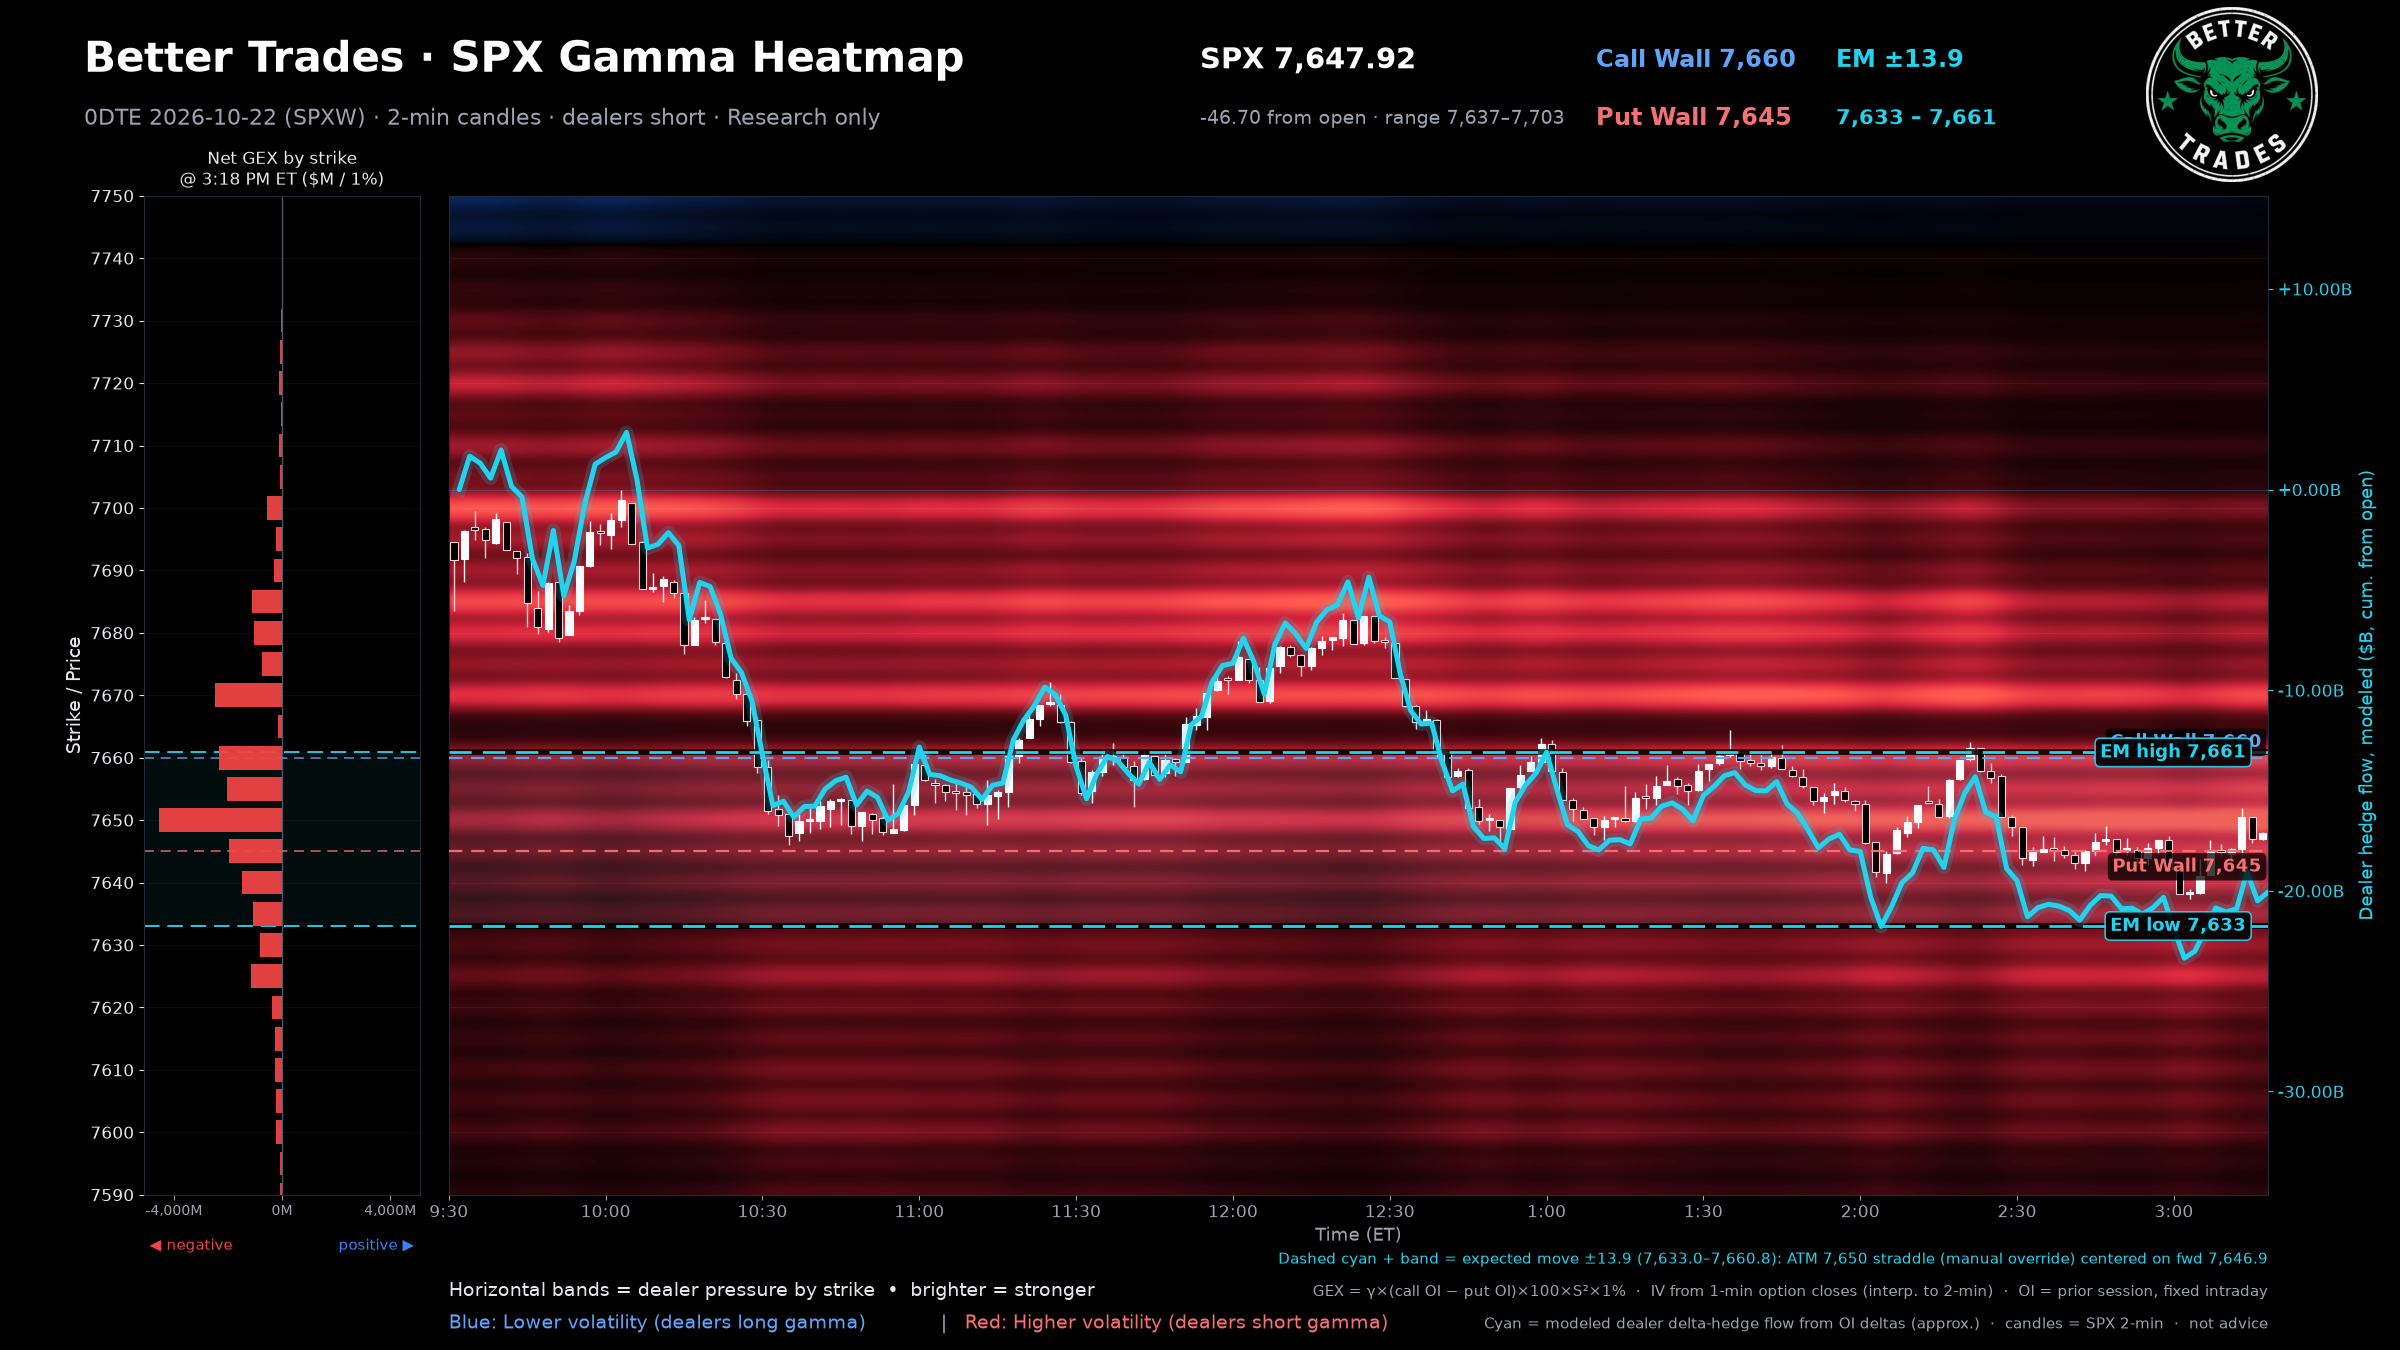2400x1350 pixels.
Task: Click the Time (ET) axis title
Action: [x=1358, y=1235]
